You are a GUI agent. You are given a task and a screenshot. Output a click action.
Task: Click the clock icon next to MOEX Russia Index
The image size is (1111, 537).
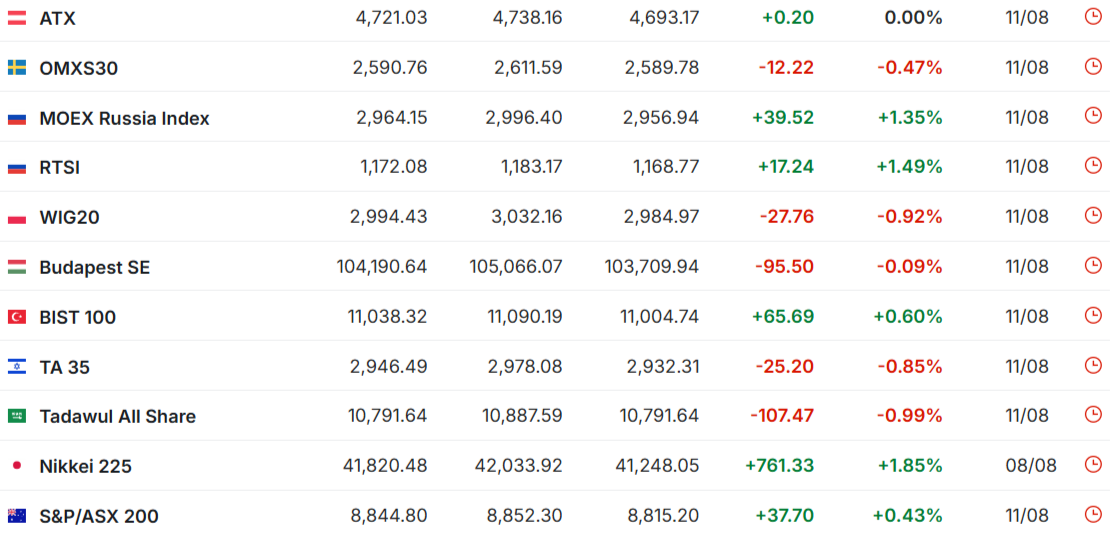[1093, 115]
